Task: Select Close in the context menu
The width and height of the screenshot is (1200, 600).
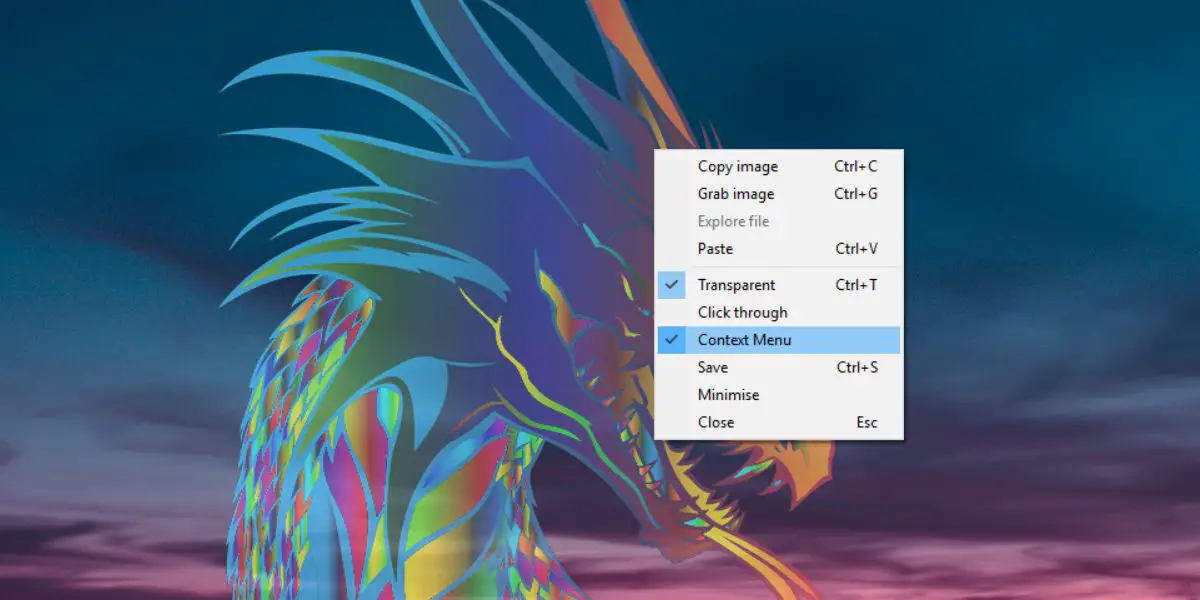Action: click(x=778, y=422)
